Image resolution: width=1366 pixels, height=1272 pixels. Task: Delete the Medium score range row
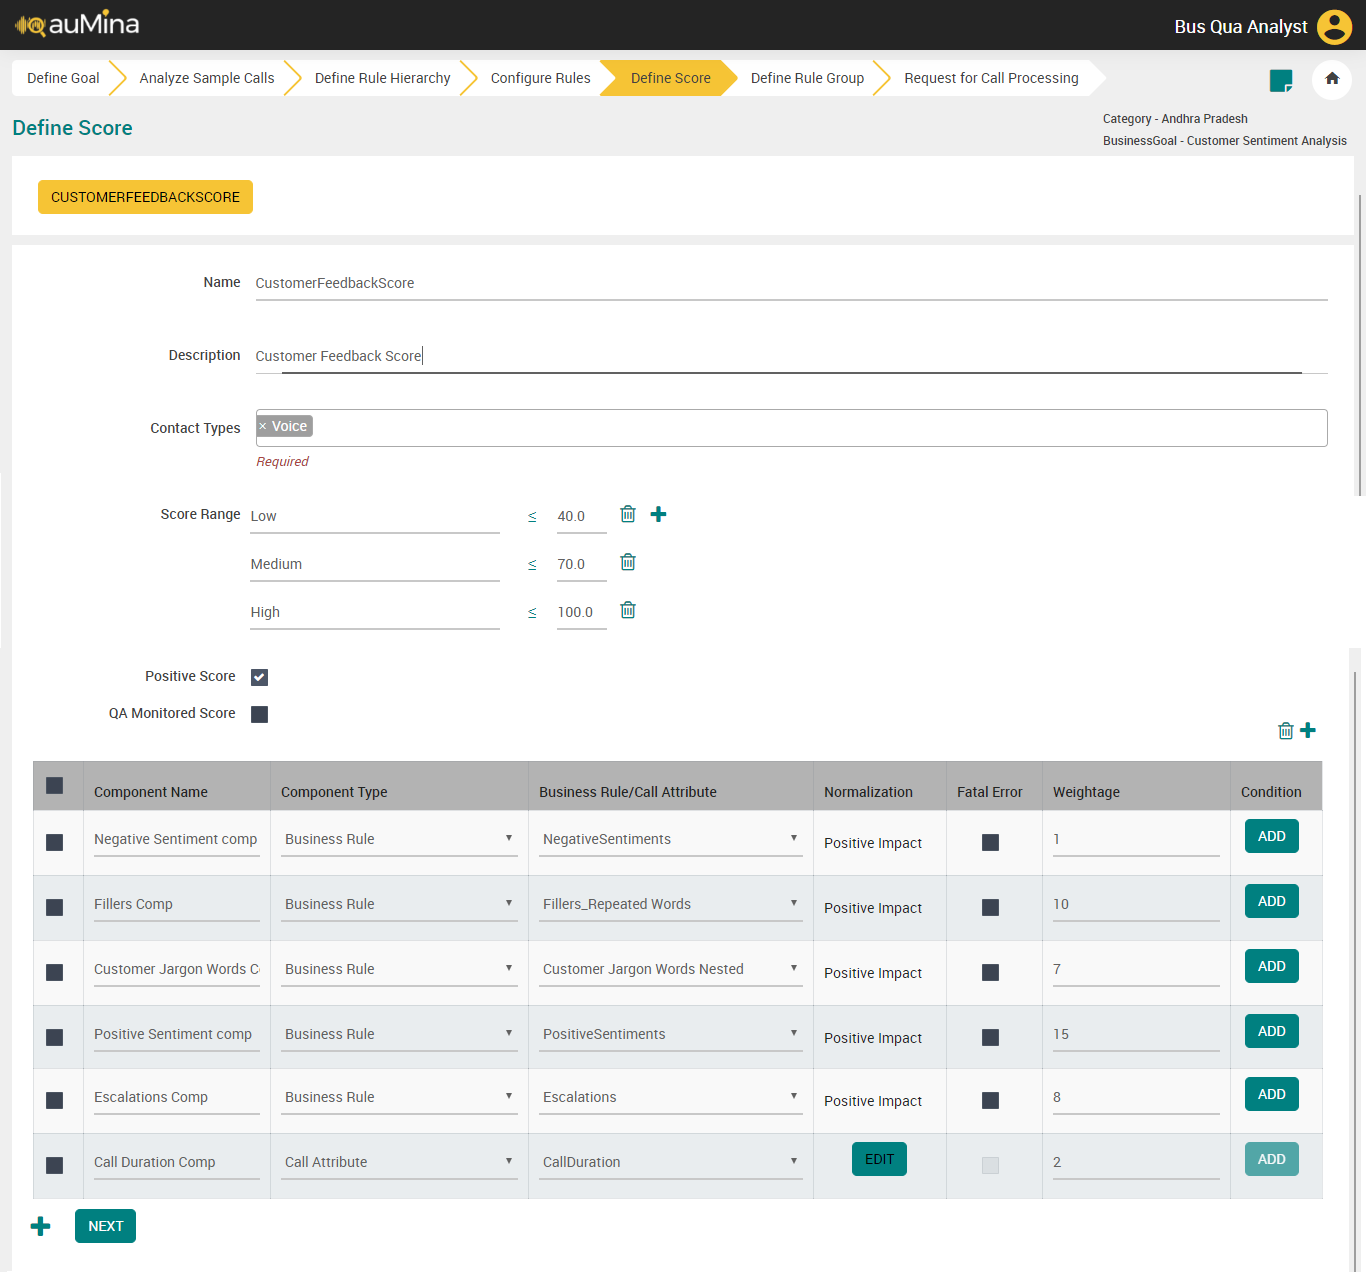628,562
